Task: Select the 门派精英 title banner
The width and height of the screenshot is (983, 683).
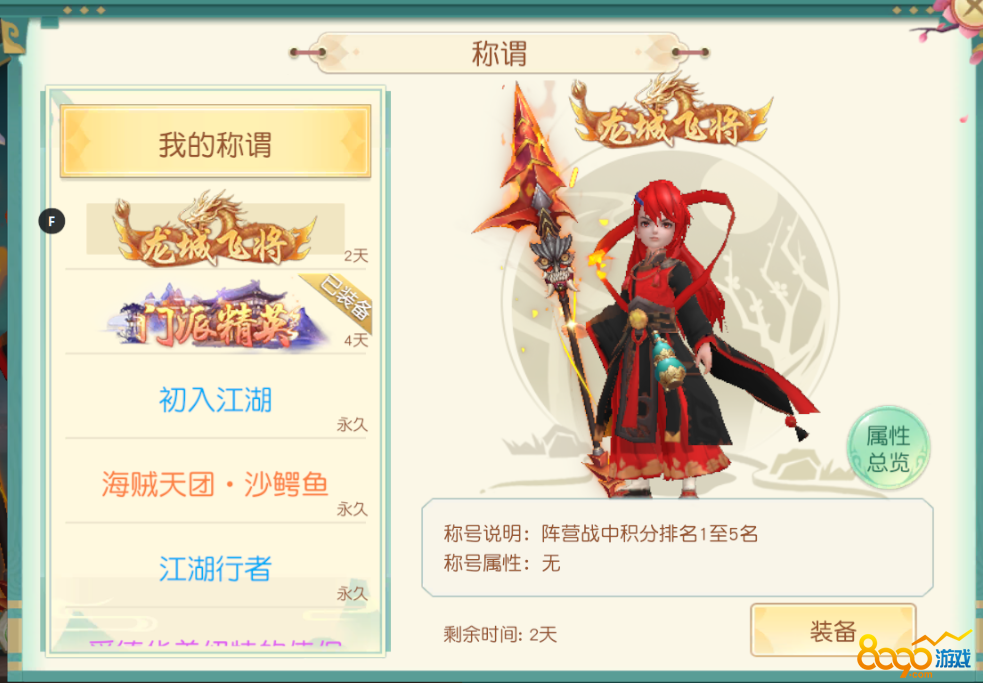Action: click(215, 315)
